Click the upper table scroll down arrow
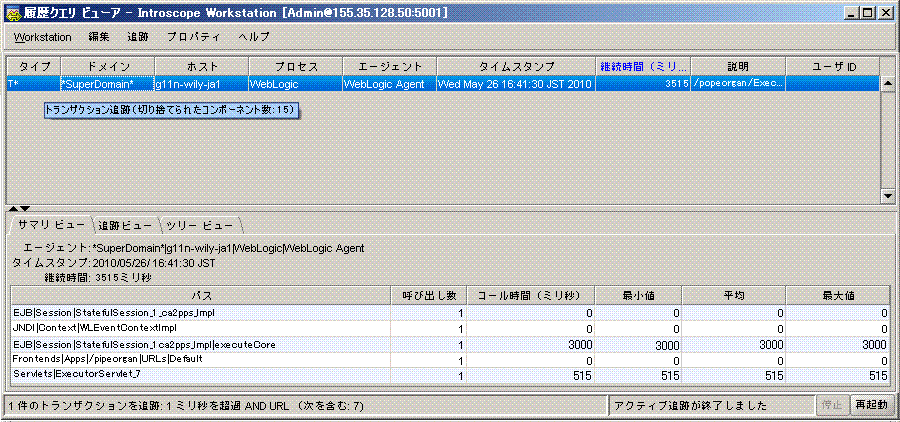Viewport: 900px width, 422px height. 887,196
